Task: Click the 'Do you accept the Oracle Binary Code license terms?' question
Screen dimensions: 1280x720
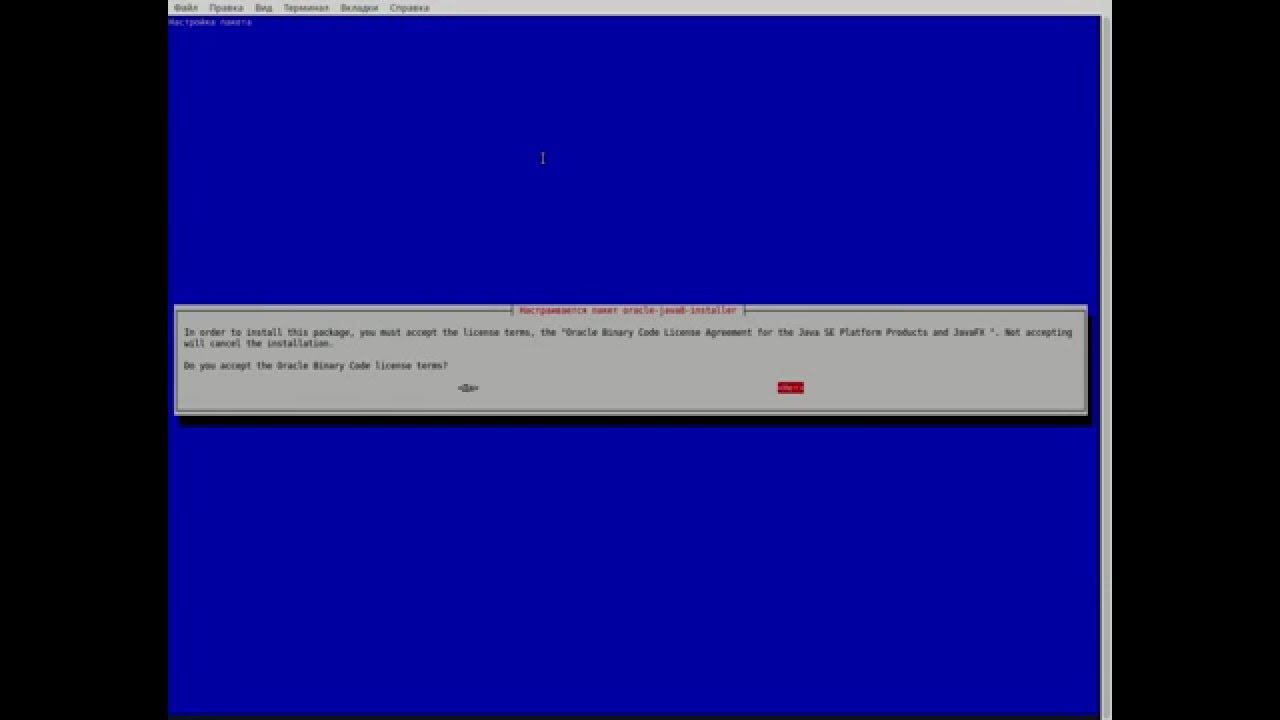Action: coord(316,366)
